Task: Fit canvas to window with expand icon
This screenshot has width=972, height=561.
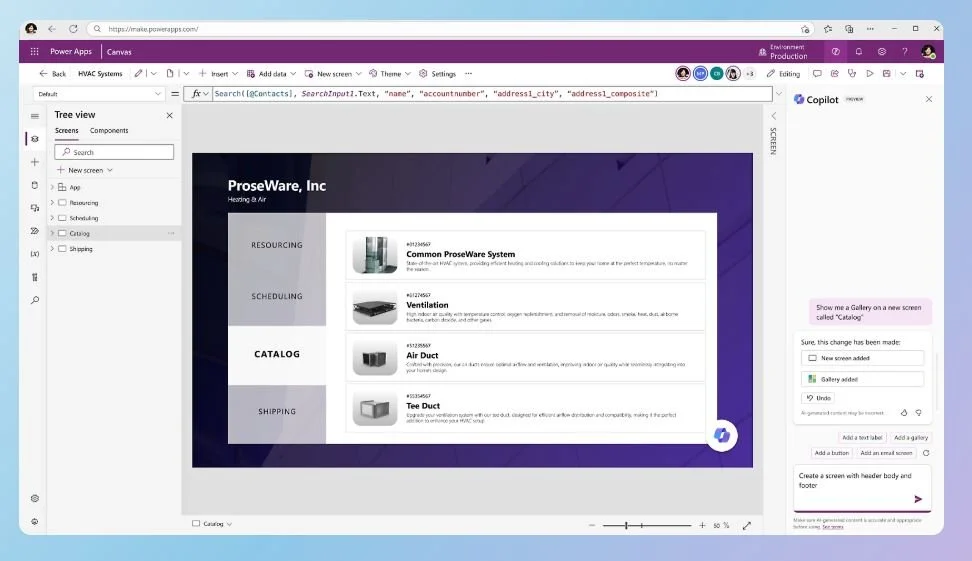Action: point(747,525)
